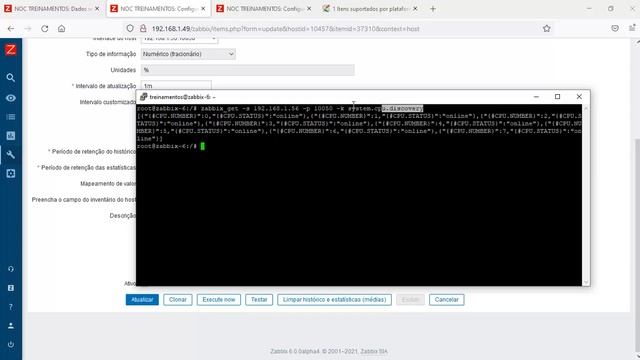Screen dimensions: 640x360
Task: Open the Interface do host dropdown
Action: tap(179, 40)
